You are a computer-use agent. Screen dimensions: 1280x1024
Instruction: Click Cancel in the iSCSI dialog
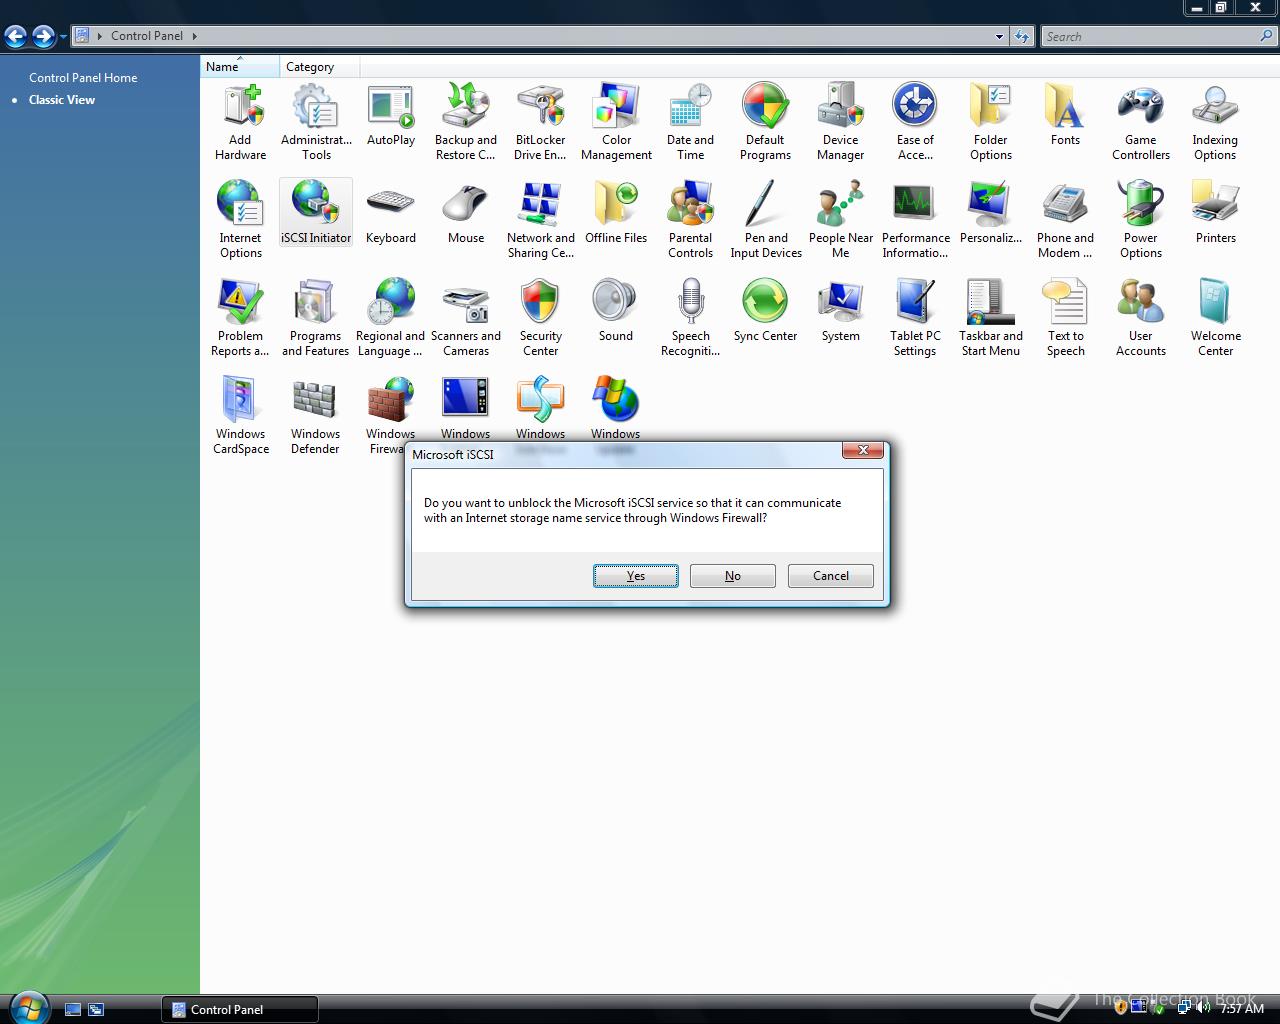[x=831, y=576]
